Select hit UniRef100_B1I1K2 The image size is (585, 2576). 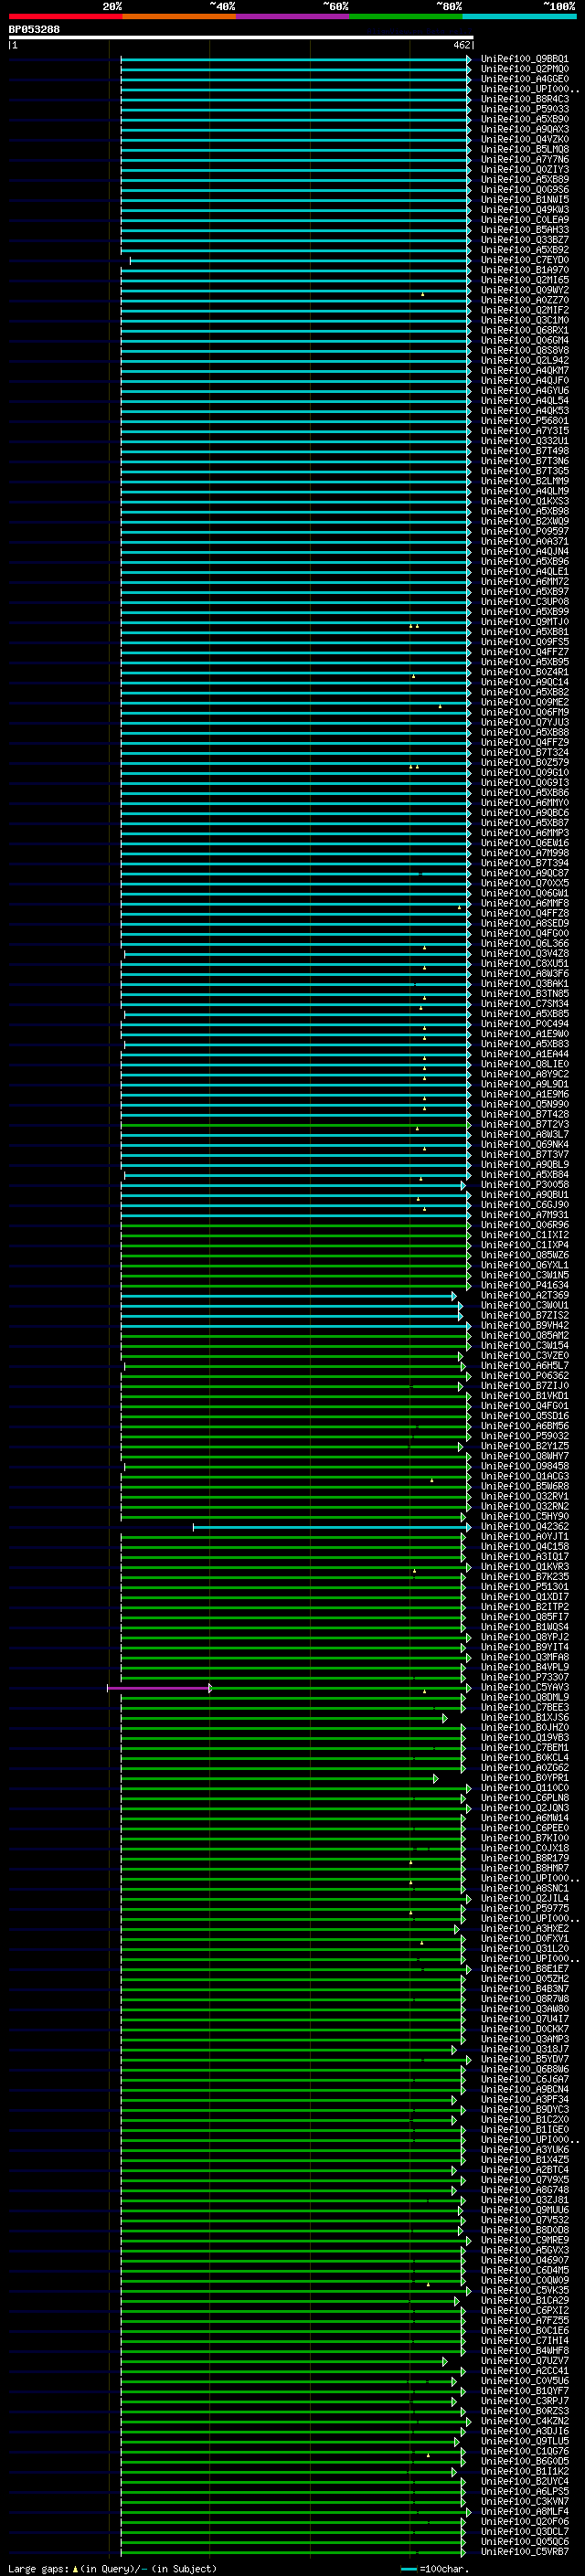524,2471
